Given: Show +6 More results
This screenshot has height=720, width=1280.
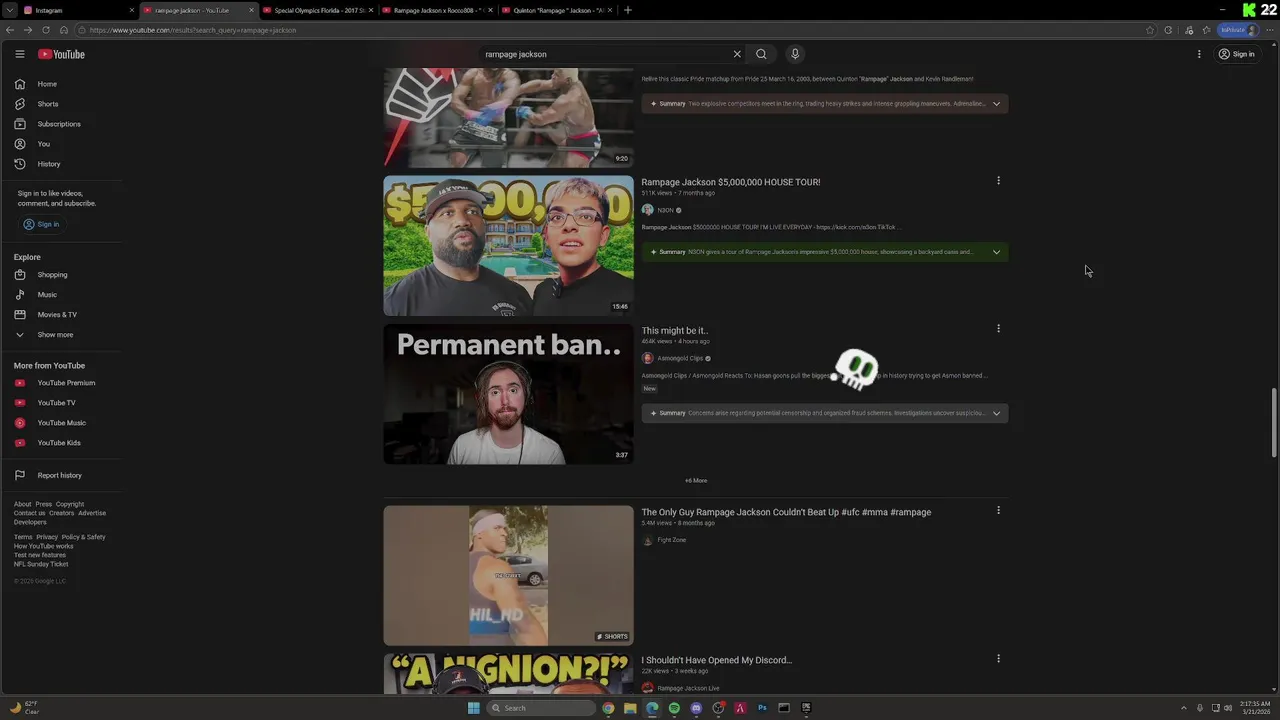Looking at the screenshot, I should click(x=696, y=481).
